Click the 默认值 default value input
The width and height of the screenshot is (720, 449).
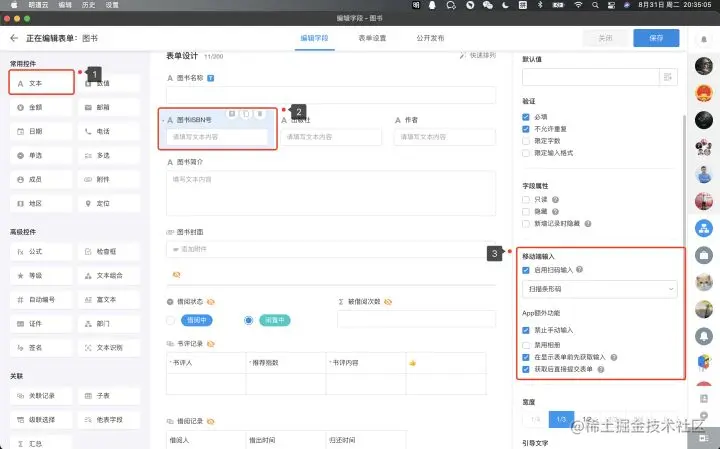pos(591,77)
